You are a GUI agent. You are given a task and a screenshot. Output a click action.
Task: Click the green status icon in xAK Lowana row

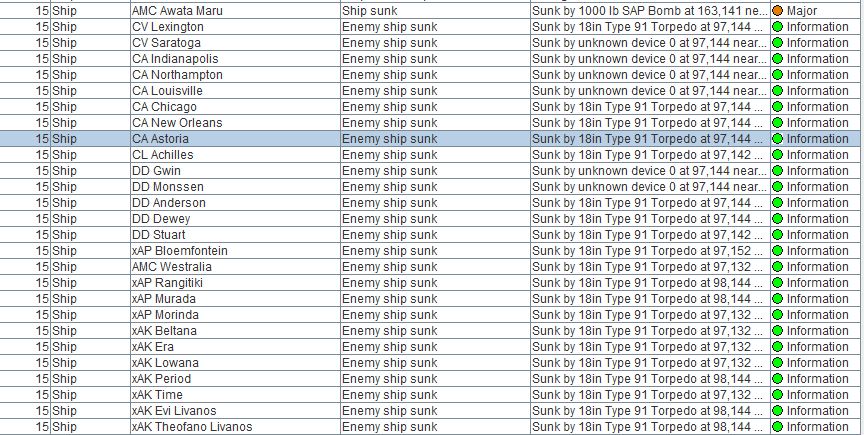777,362
